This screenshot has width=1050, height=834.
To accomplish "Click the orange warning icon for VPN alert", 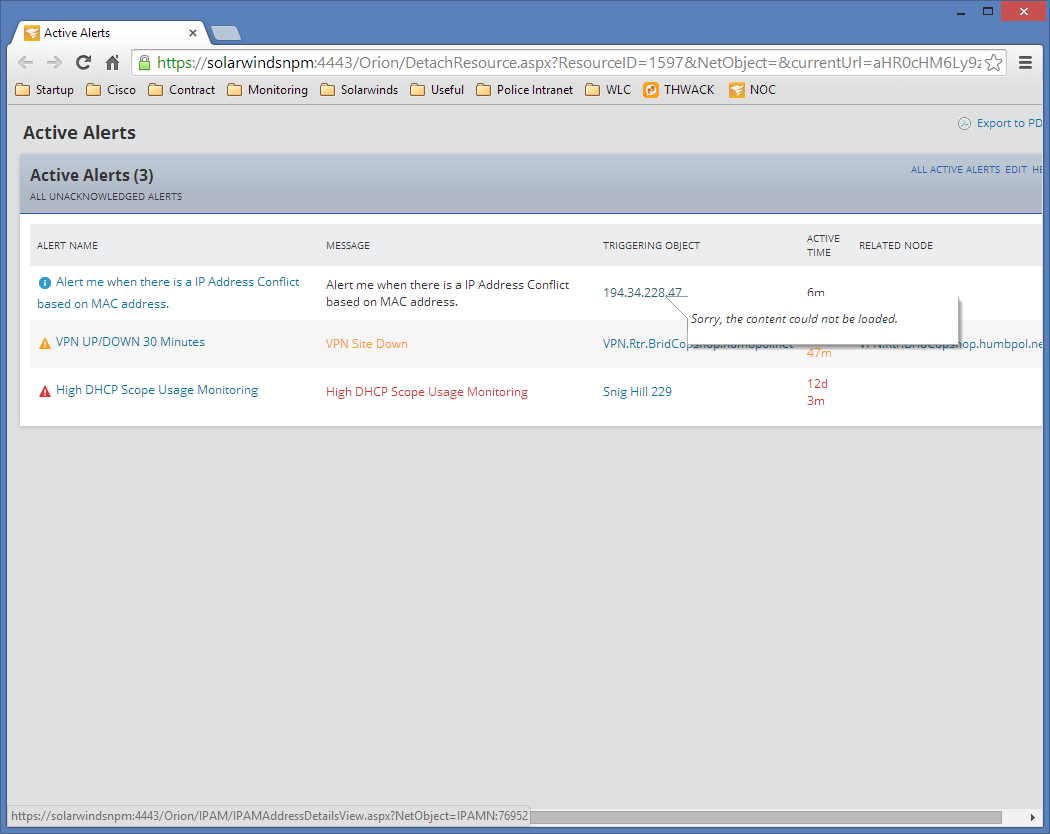I will [45, 344].
